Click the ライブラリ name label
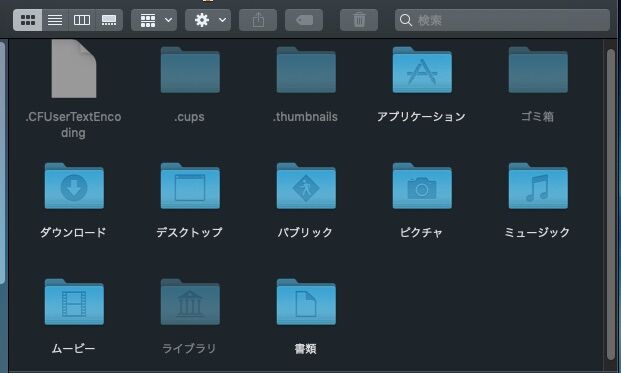 click(x=189, y=348)
